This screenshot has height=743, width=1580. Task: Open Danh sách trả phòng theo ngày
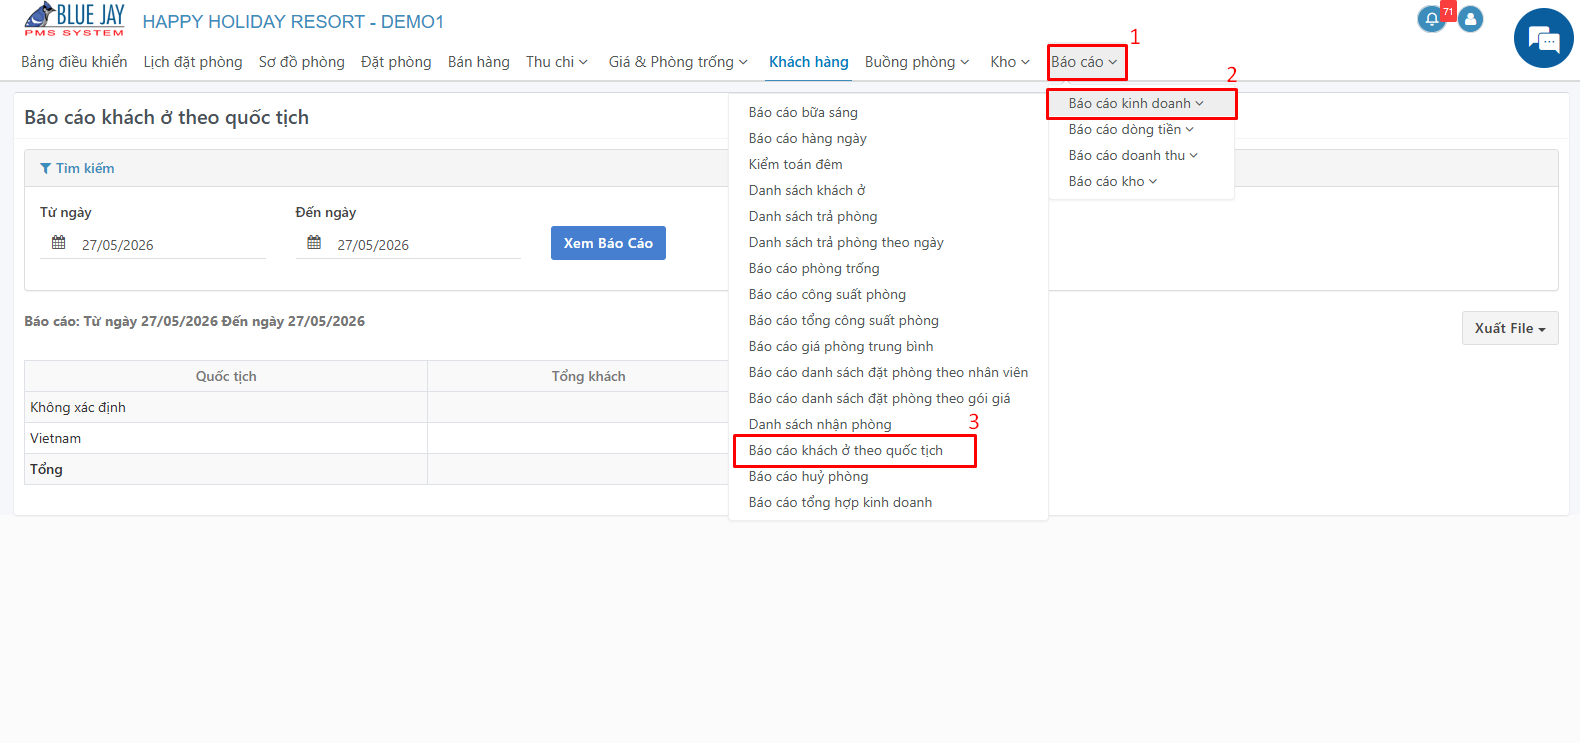coord(846,242)
